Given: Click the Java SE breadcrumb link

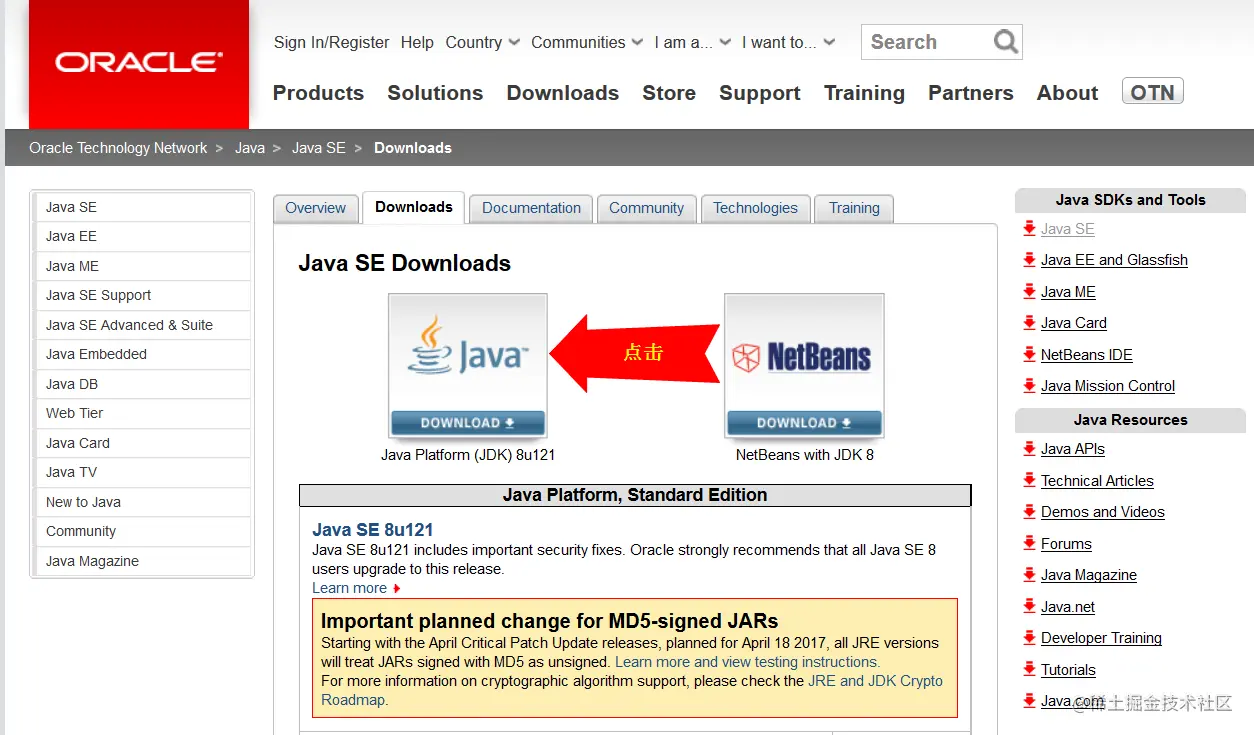Looking at the screenshot, I should [x=318, y=148].
